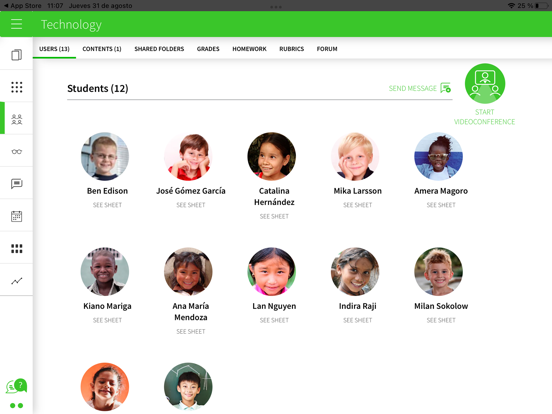
Task: Click the Students (12) heading
Action: pyautogui.click(x=98, y=88)
